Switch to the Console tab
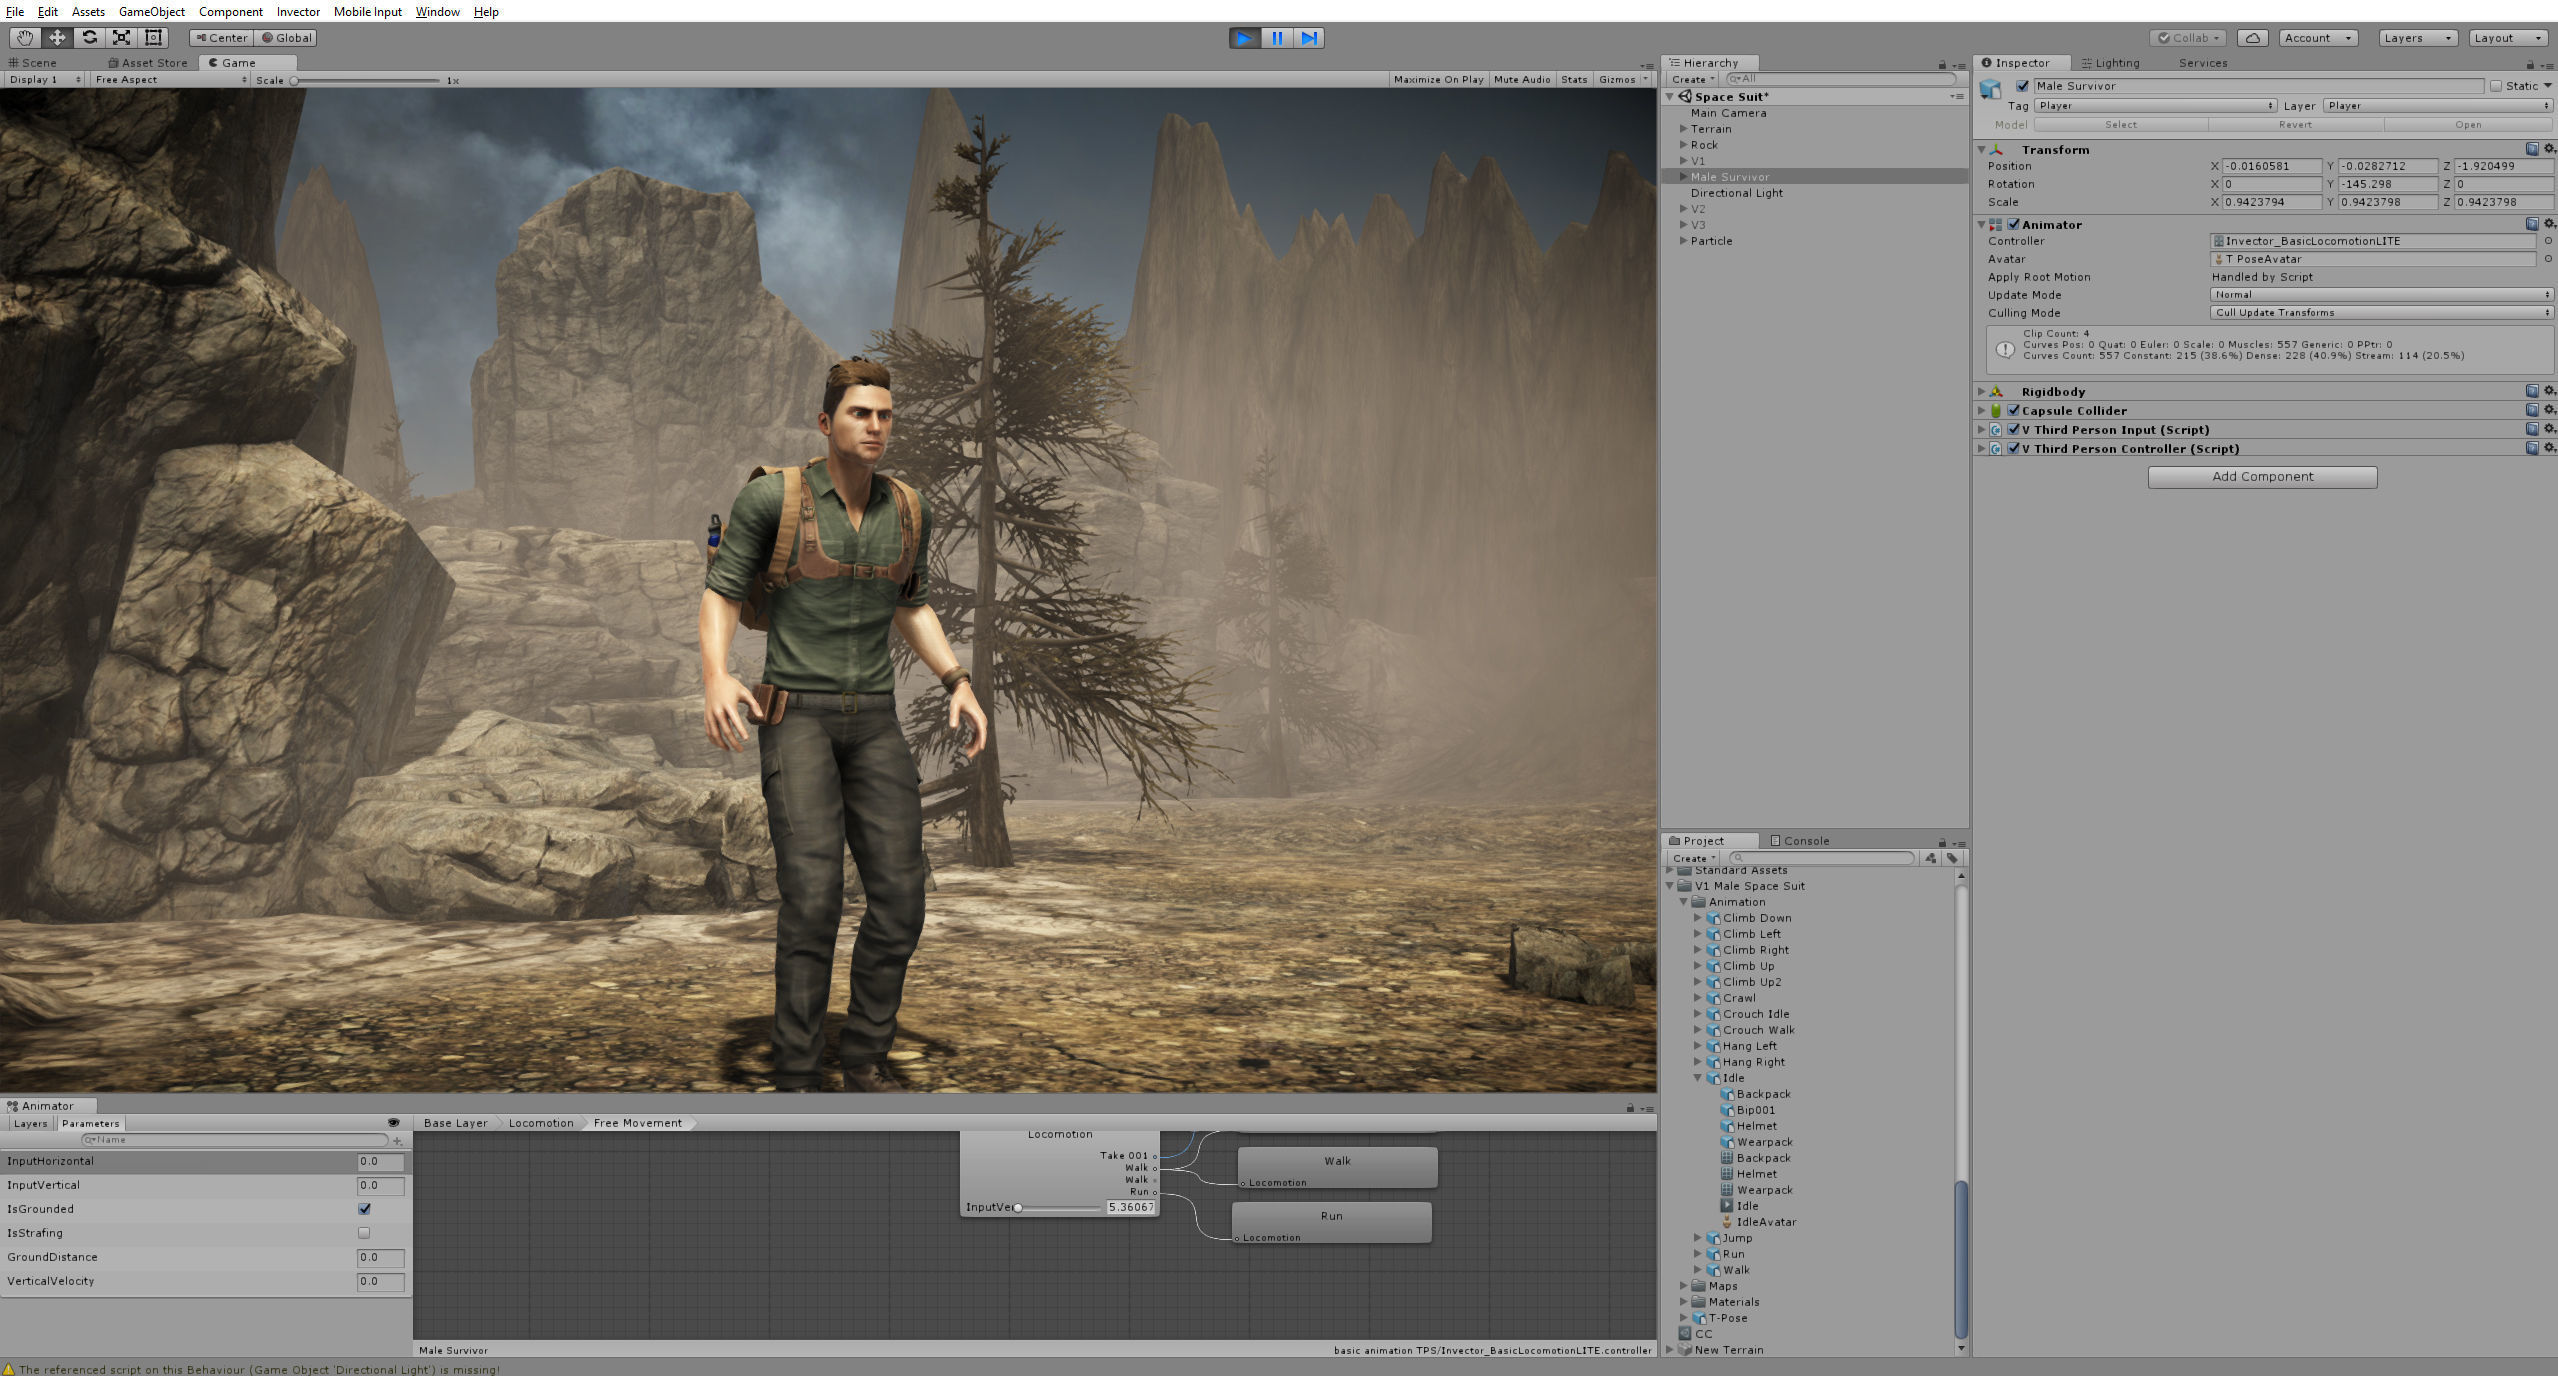 tap(1800, 841)
